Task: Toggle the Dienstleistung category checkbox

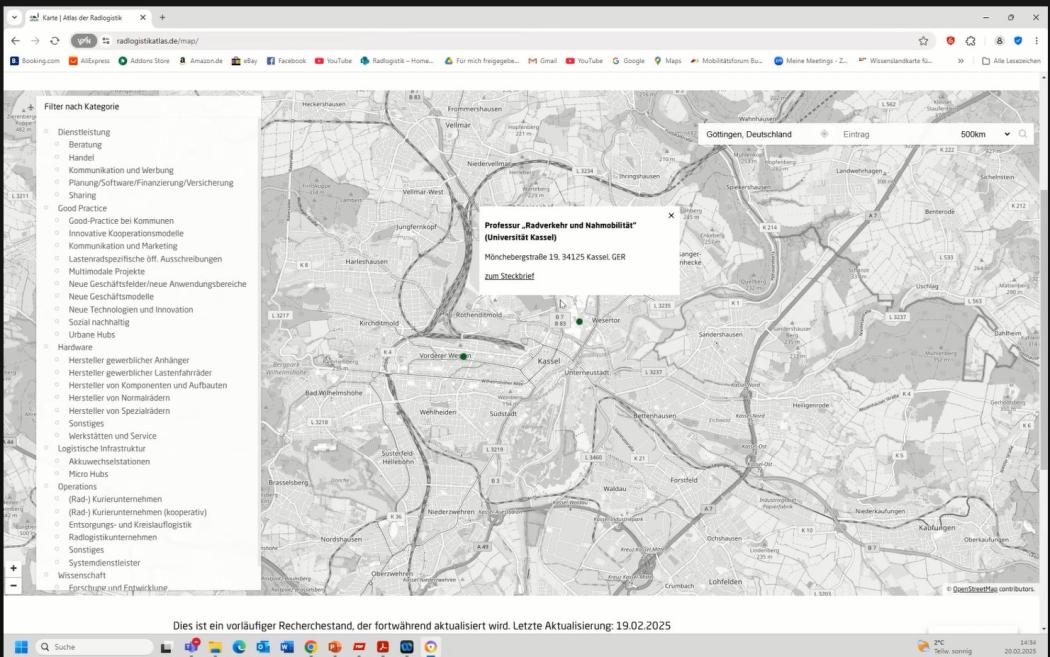Action: (x=46, y=132)
